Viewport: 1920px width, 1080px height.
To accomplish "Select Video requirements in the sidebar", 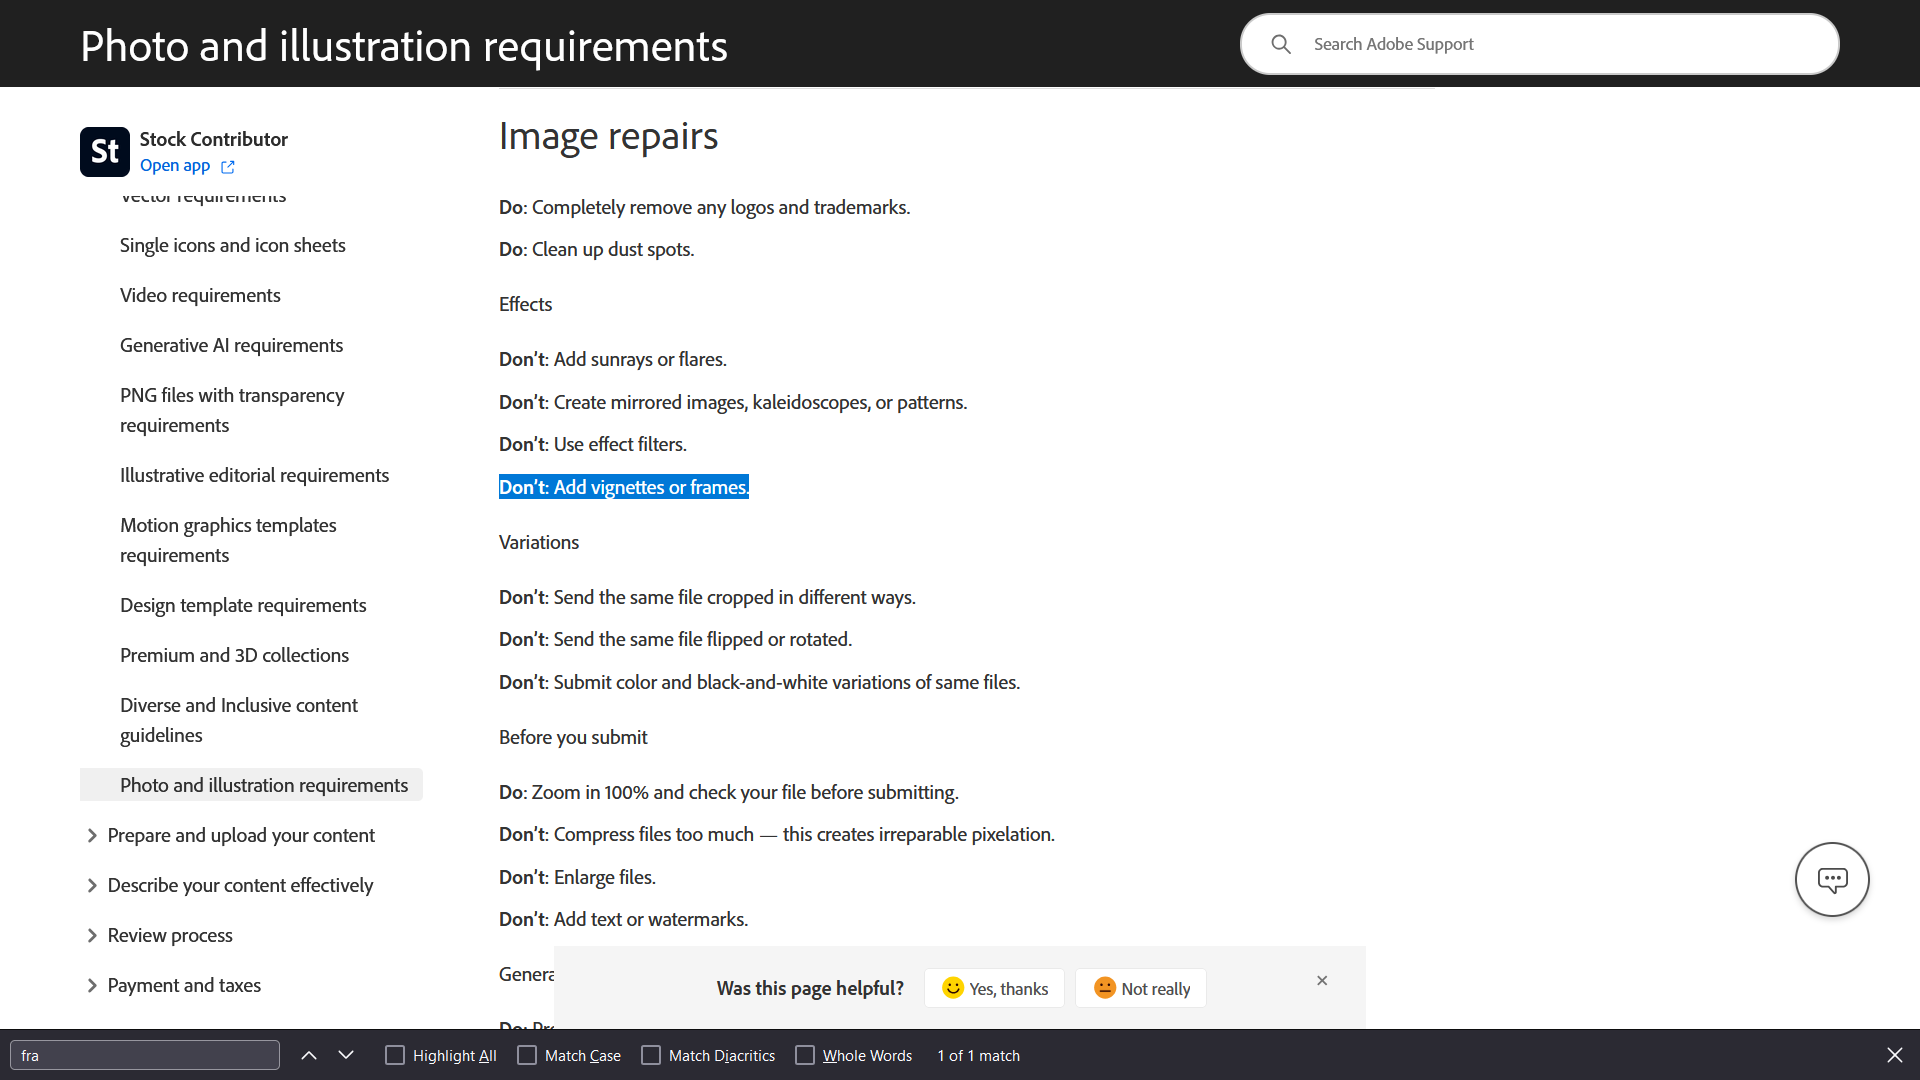I will click(x=200, y=294).
